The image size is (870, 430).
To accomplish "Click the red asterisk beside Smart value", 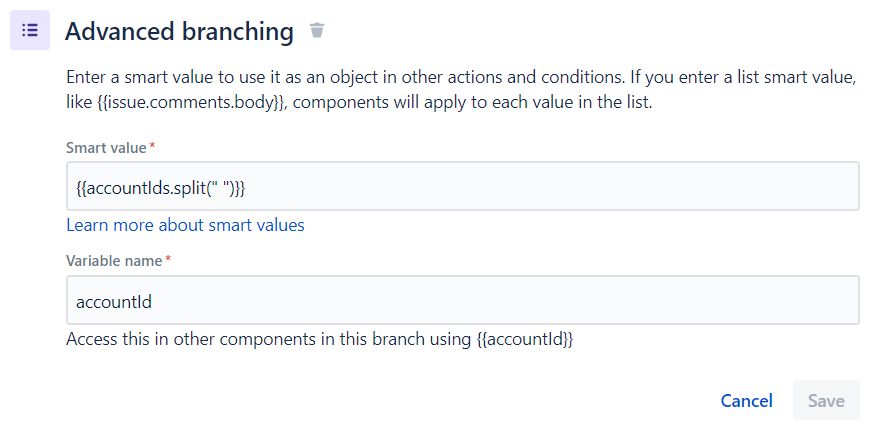I will point(152,147).
